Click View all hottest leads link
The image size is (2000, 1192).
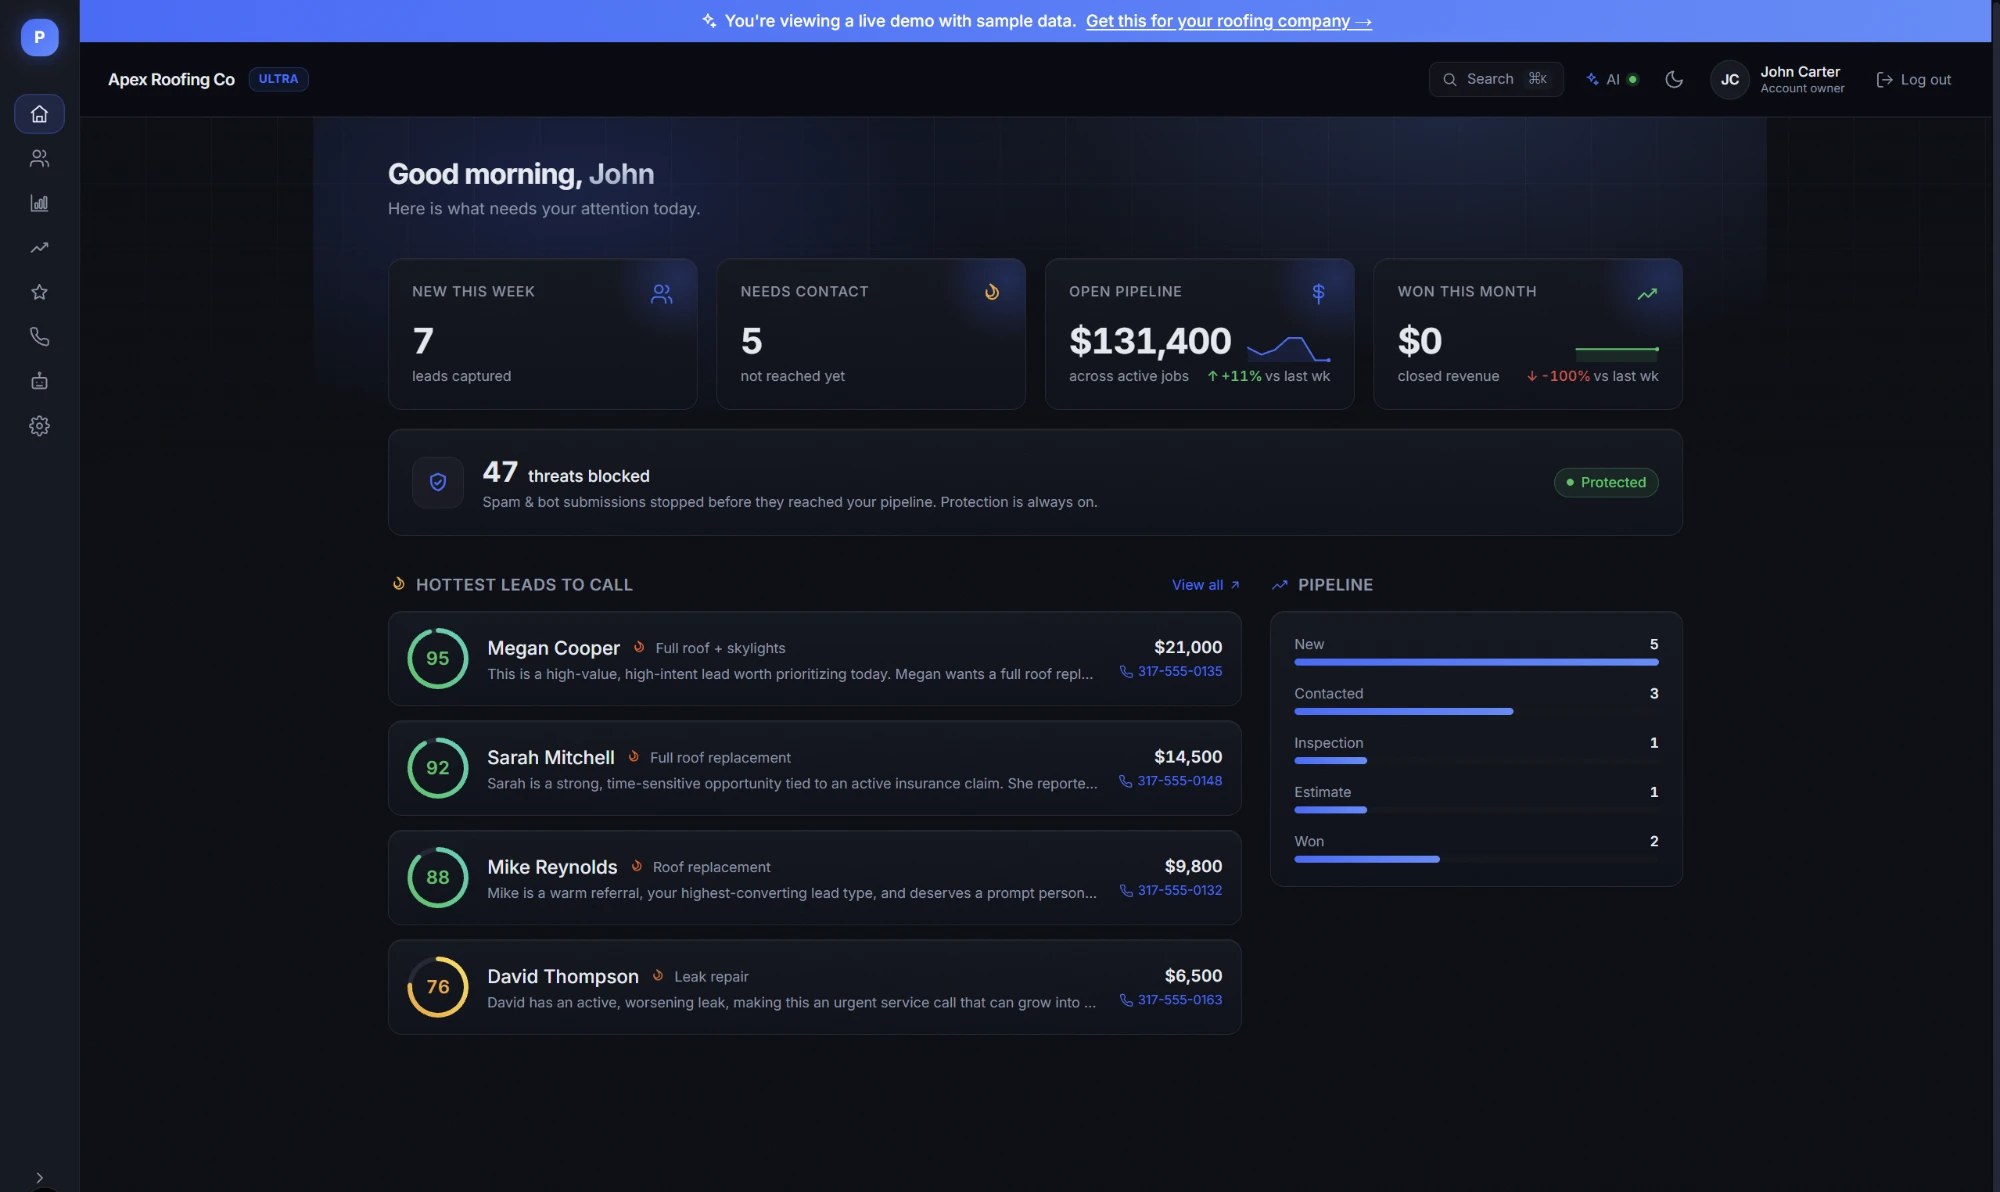pos(1206,585)
